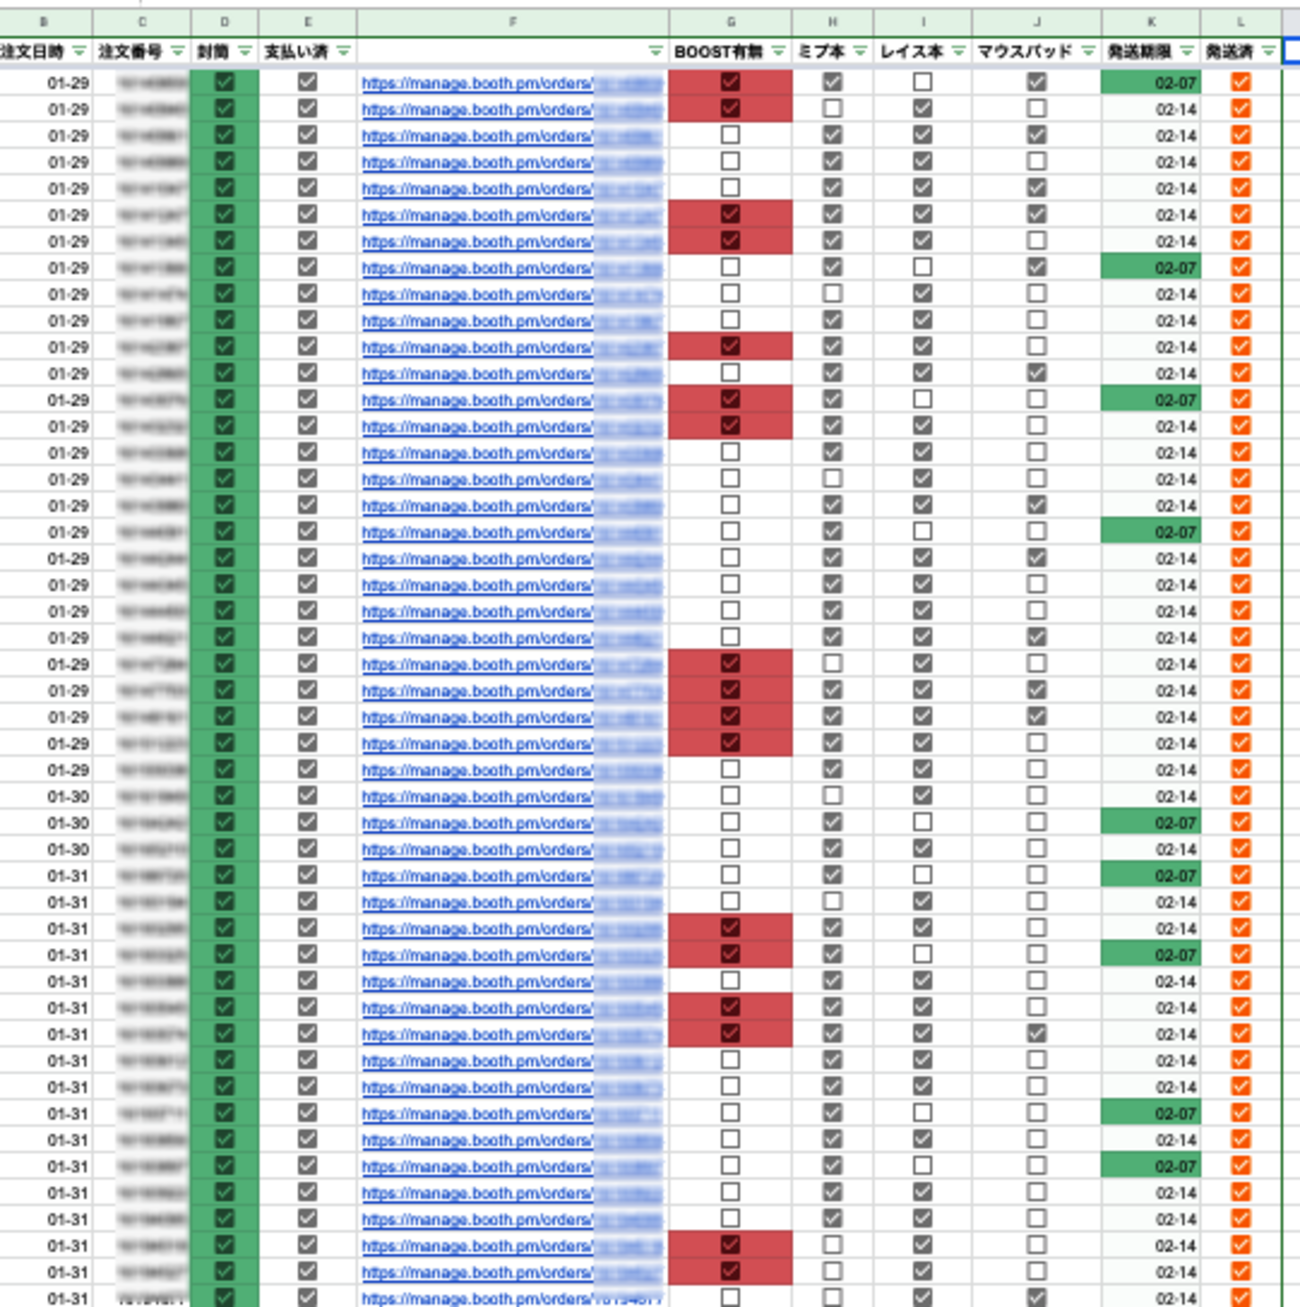
Task: Select the 支払い済 header cell
Action: click(x=307, y=51)
